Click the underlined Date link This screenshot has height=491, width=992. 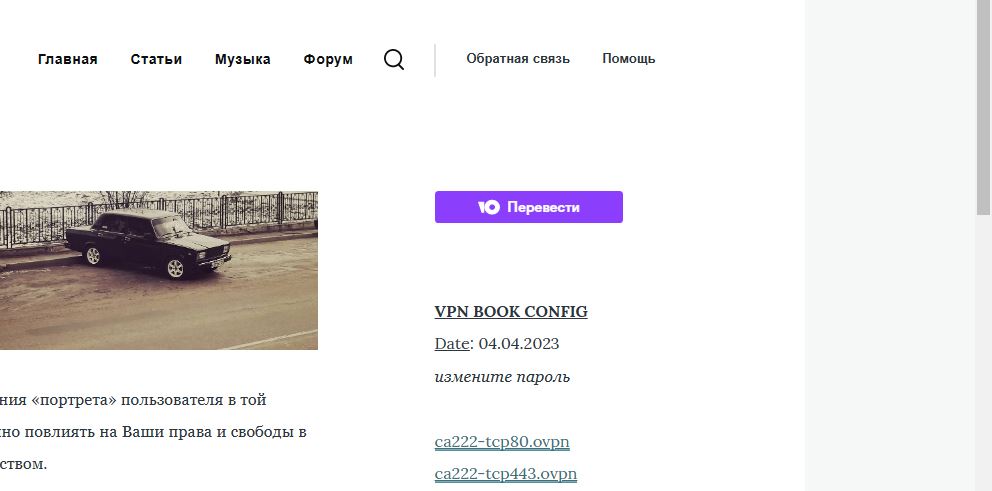click(x=452, y=344)
